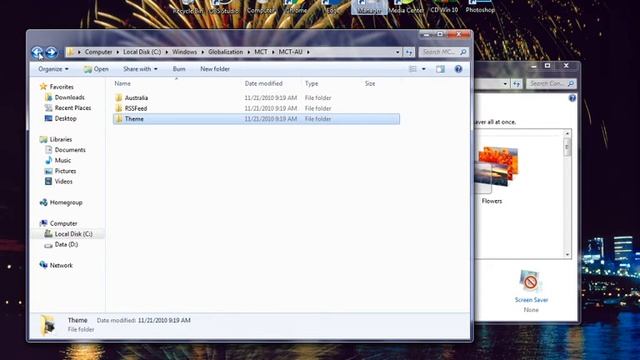Viewport: 640px width, 360px height.
Task: Click the Forward navigation arrow
Action: click(51, 52)
